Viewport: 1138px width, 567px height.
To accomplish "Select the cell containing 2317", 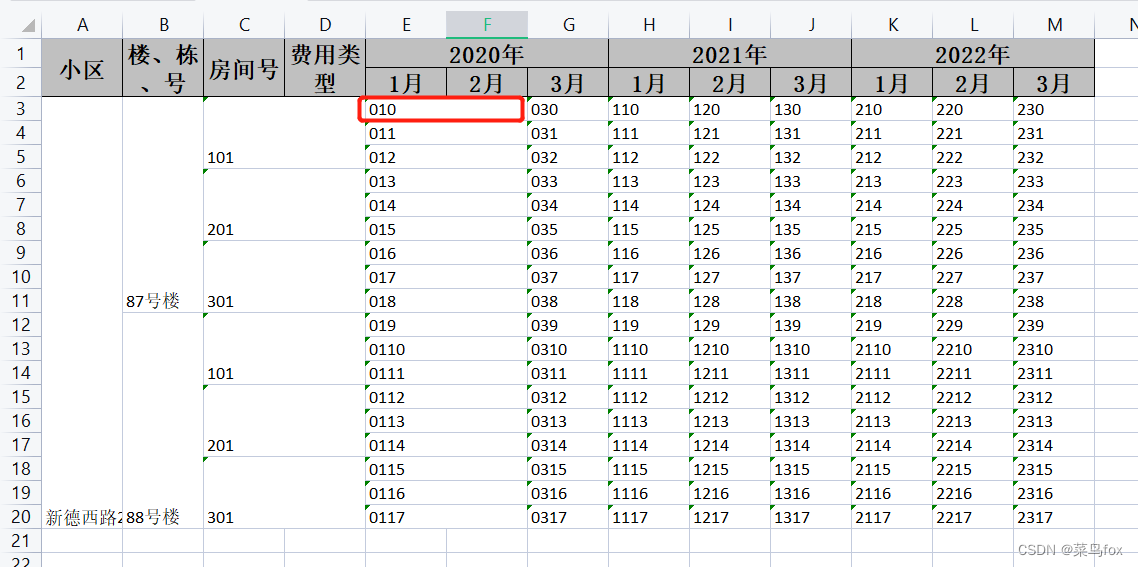I will [x=1054, y=517].
